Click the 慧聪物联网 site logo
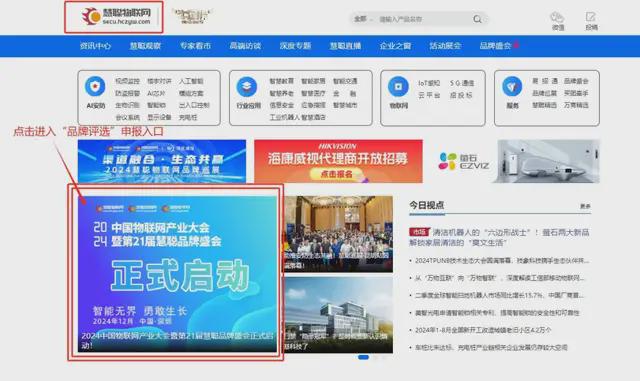The width and height of the screenshot is (640, 381). [x=117, y=17]
